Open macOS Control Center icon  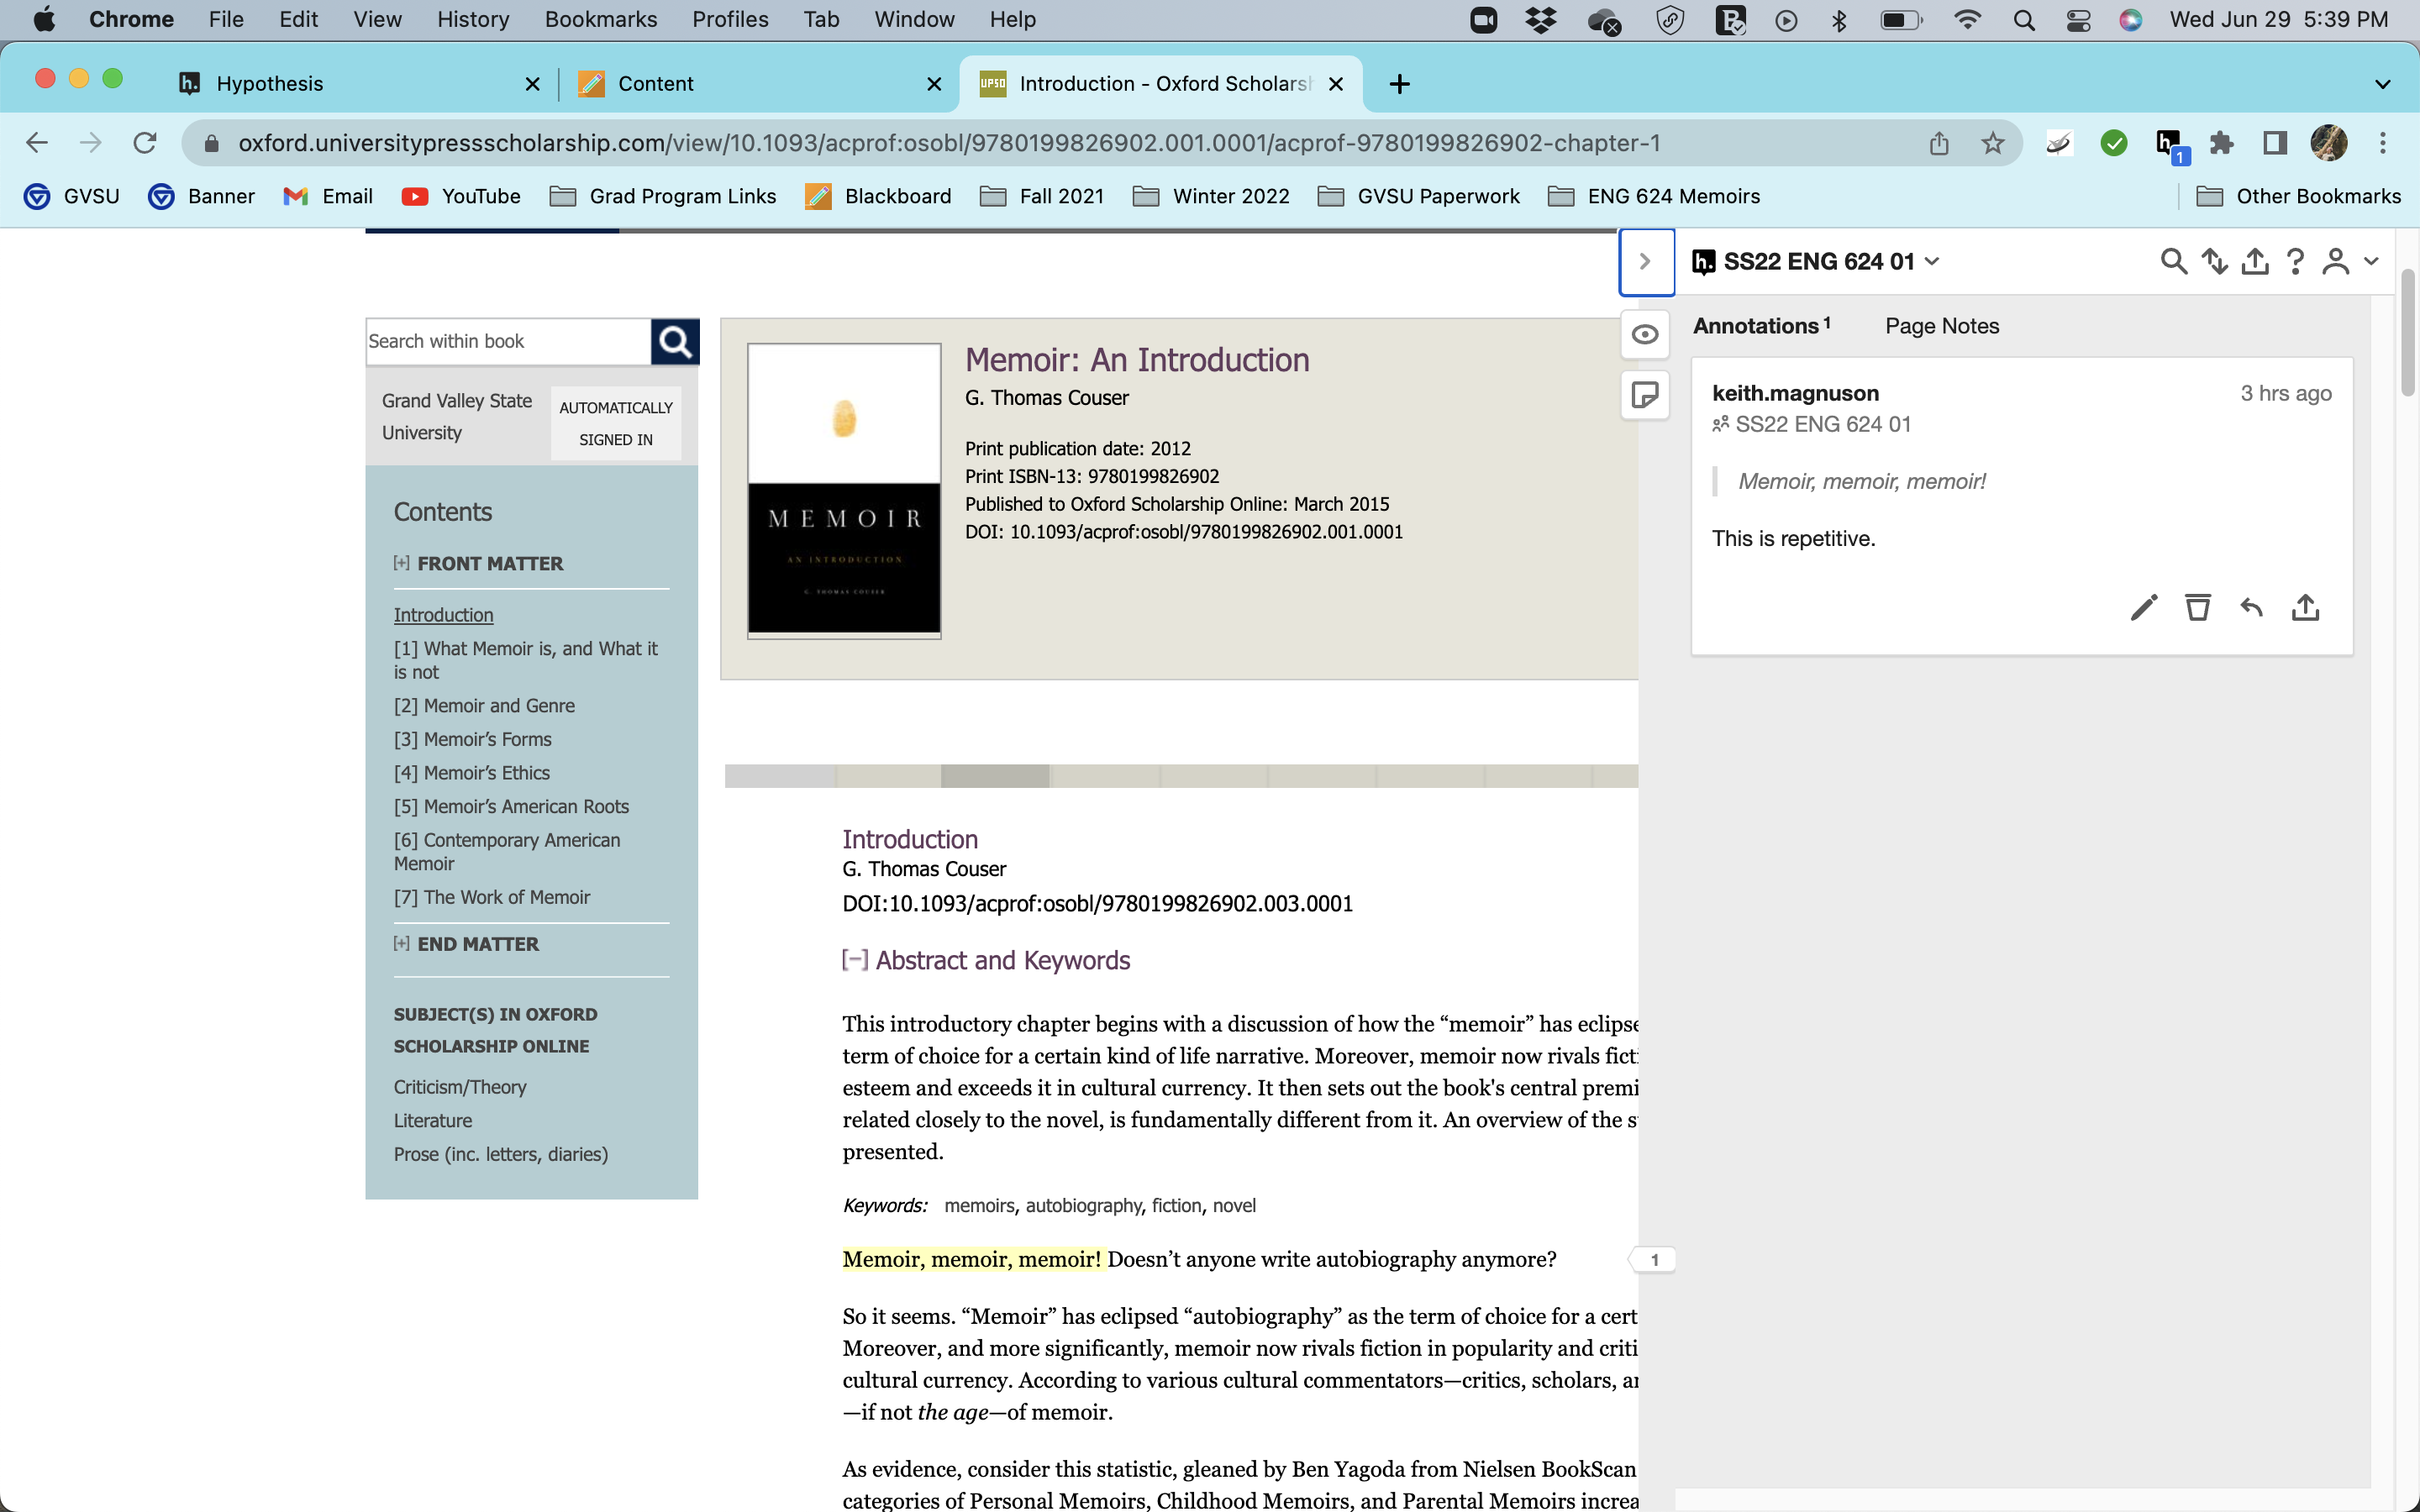(x=2078, y=20)
